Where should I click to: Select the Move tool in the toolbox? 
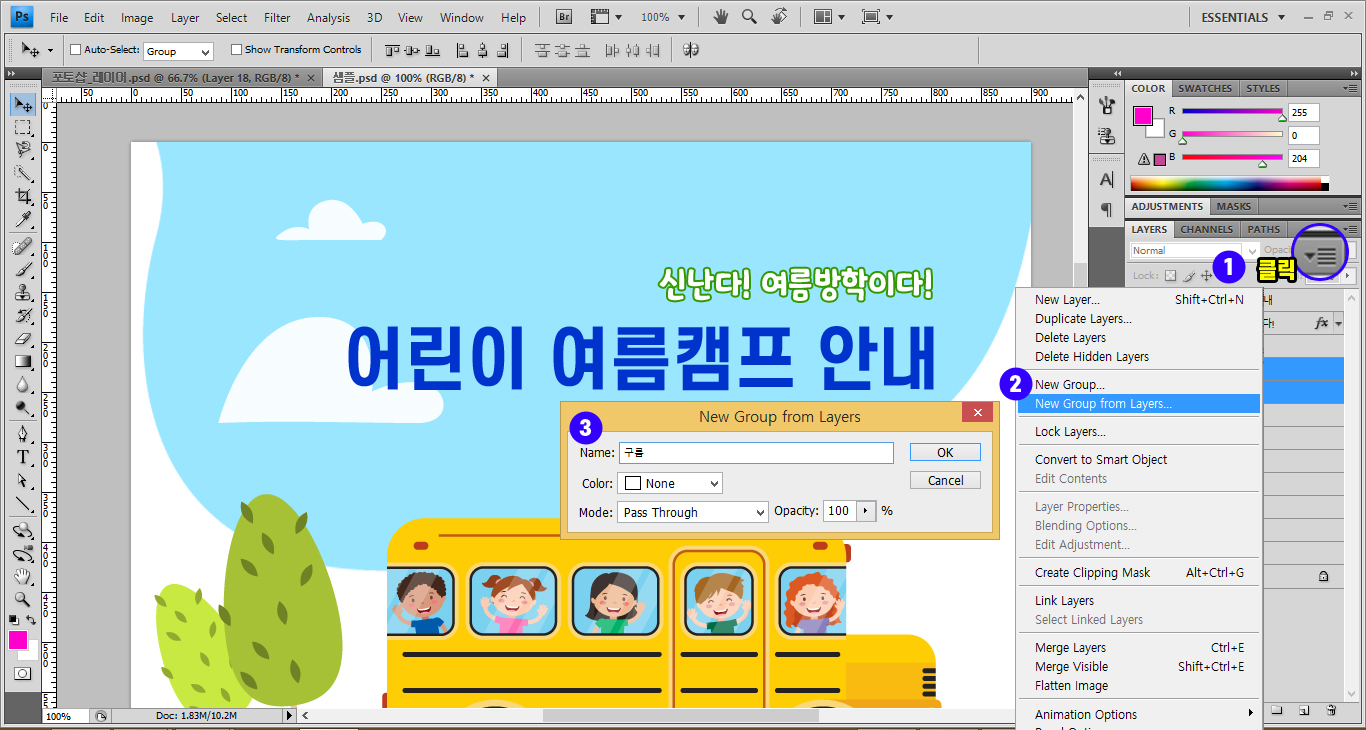tap(23, 105)
